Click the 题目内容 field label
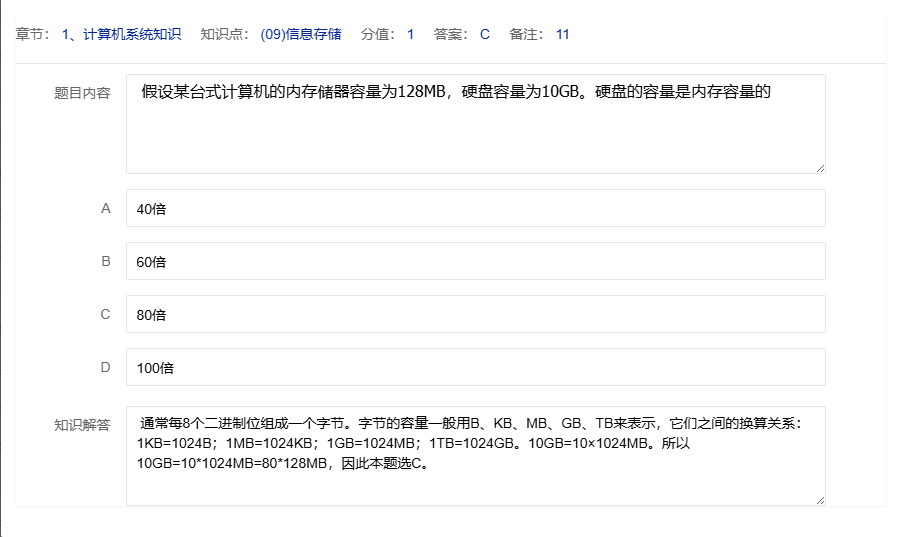This screenshot has width=899, height=537. [x=82, y=93]
